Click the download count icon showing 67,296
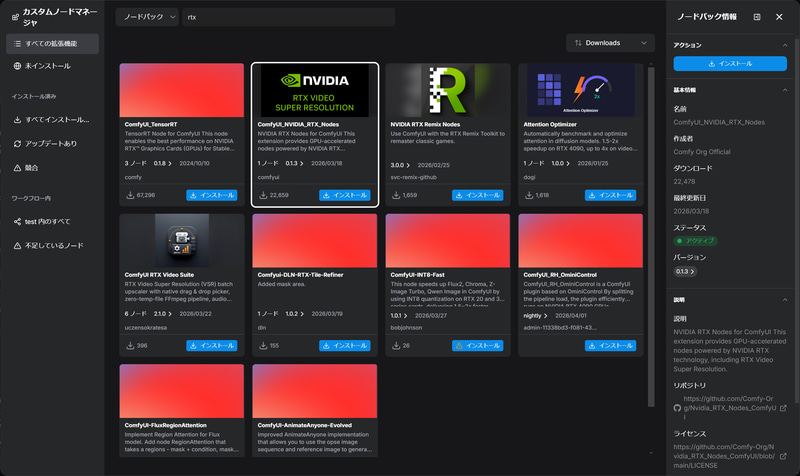Screen dimensions: 800x476 point(130,195)
